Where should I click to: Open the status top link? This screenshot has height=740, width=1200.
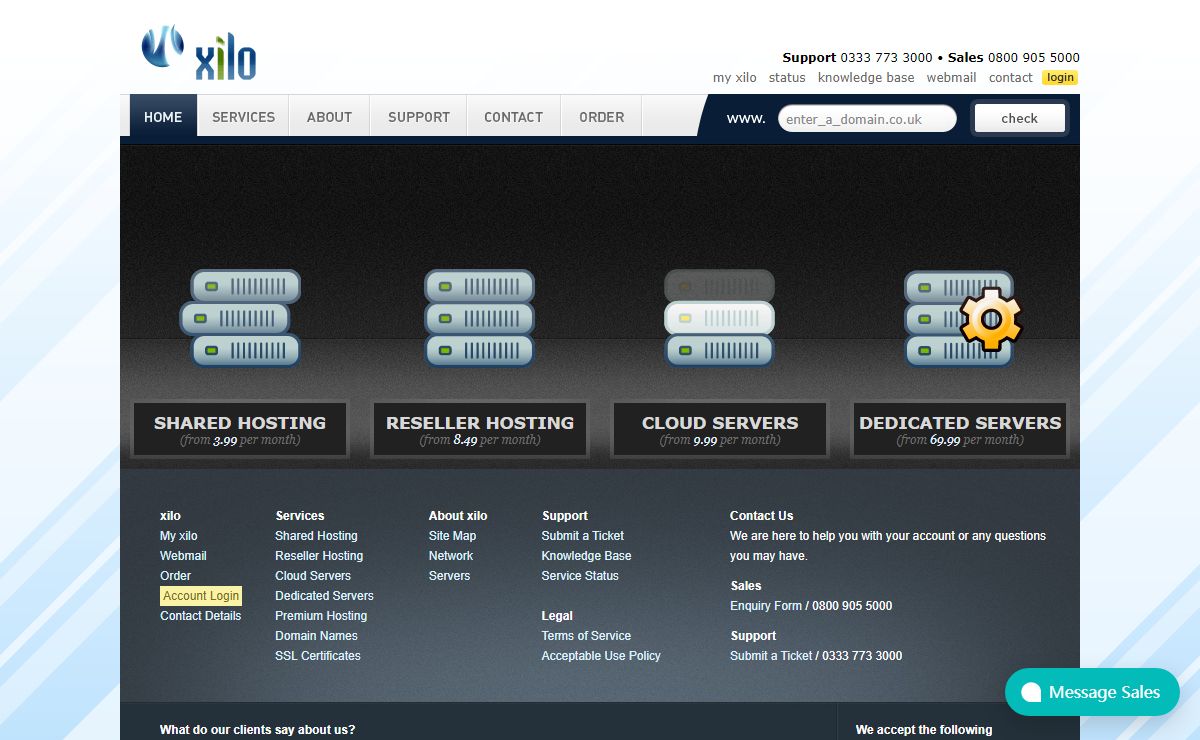coord(787,77)
